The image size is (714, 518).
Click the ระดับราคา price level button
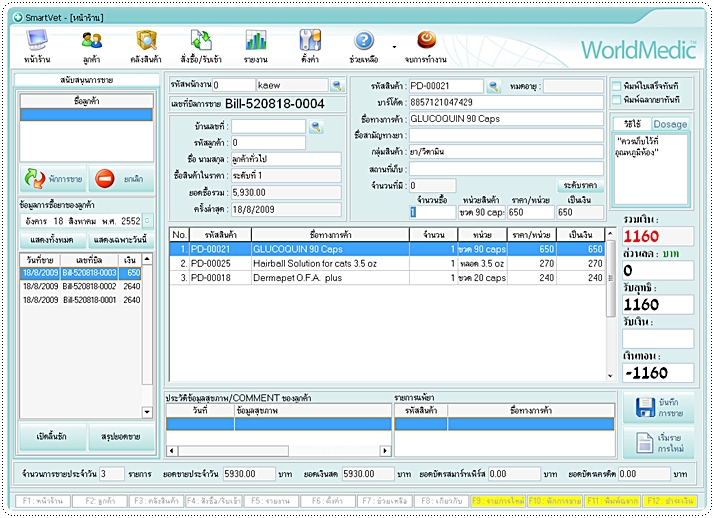click(580, 185)
